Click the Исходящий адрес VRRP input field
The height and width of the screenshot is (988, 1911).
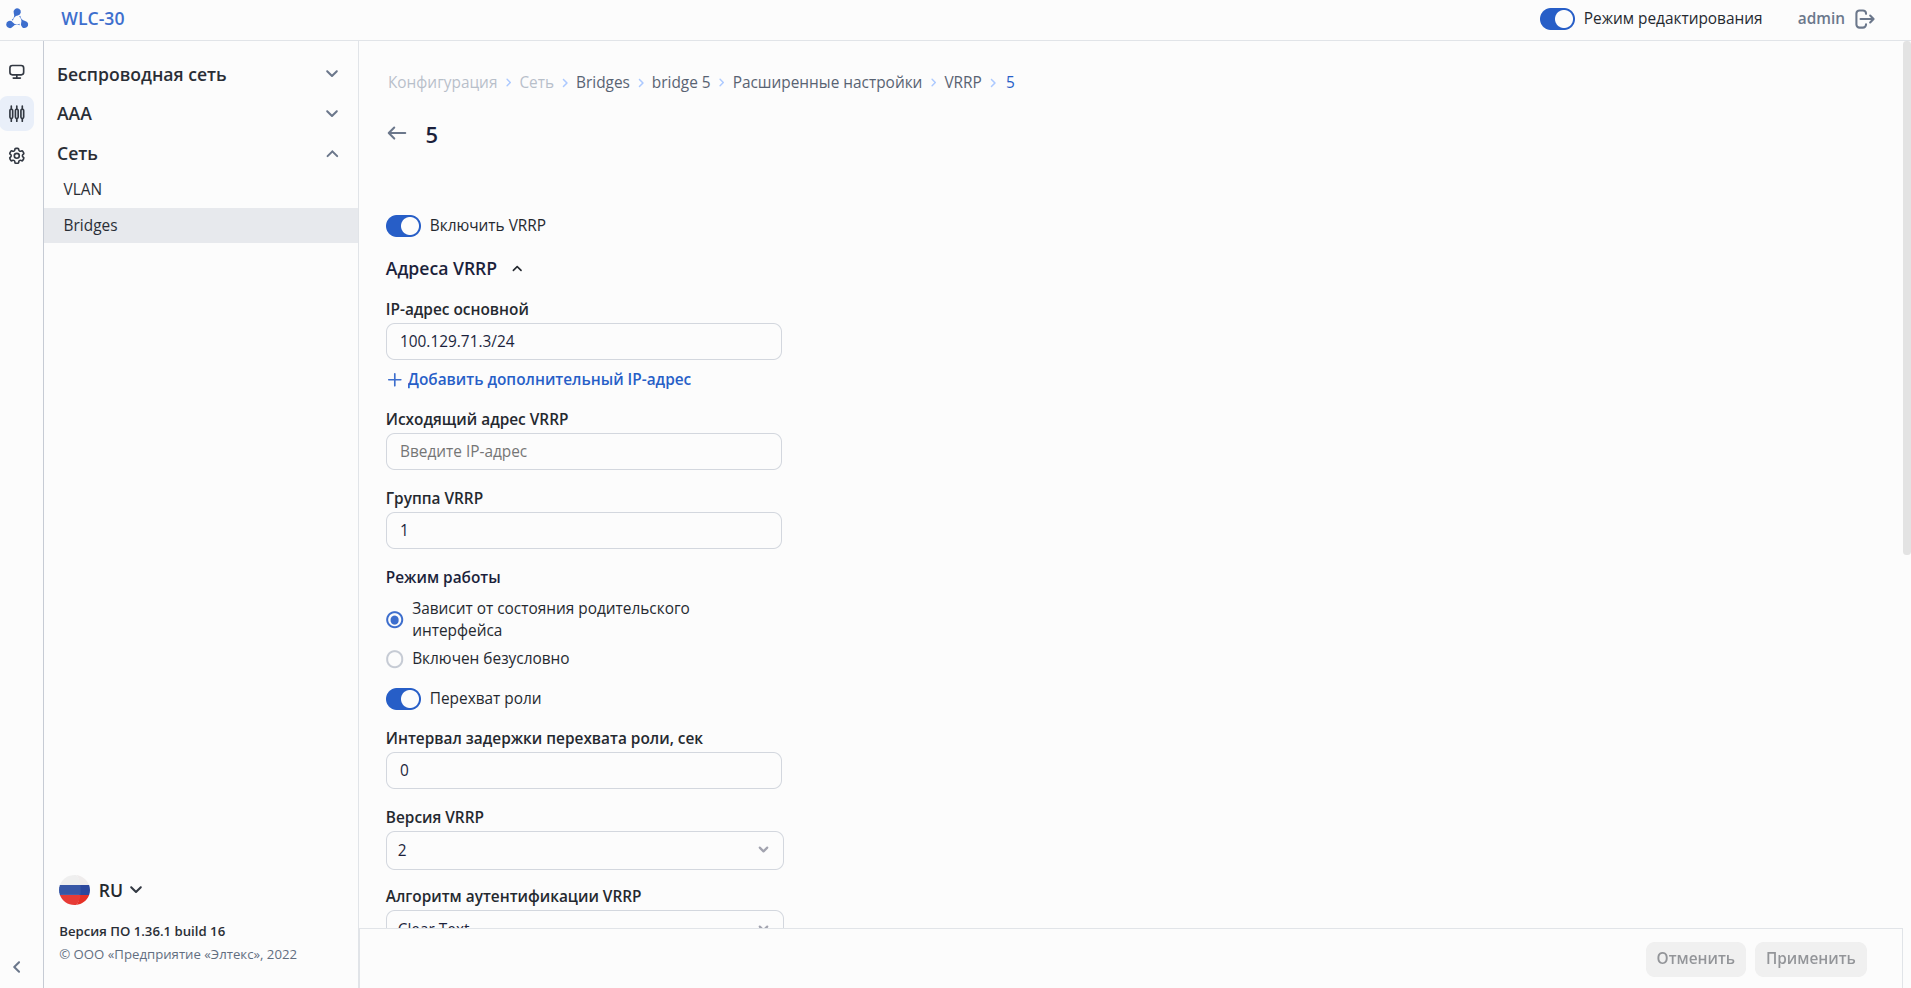[584, 452]
